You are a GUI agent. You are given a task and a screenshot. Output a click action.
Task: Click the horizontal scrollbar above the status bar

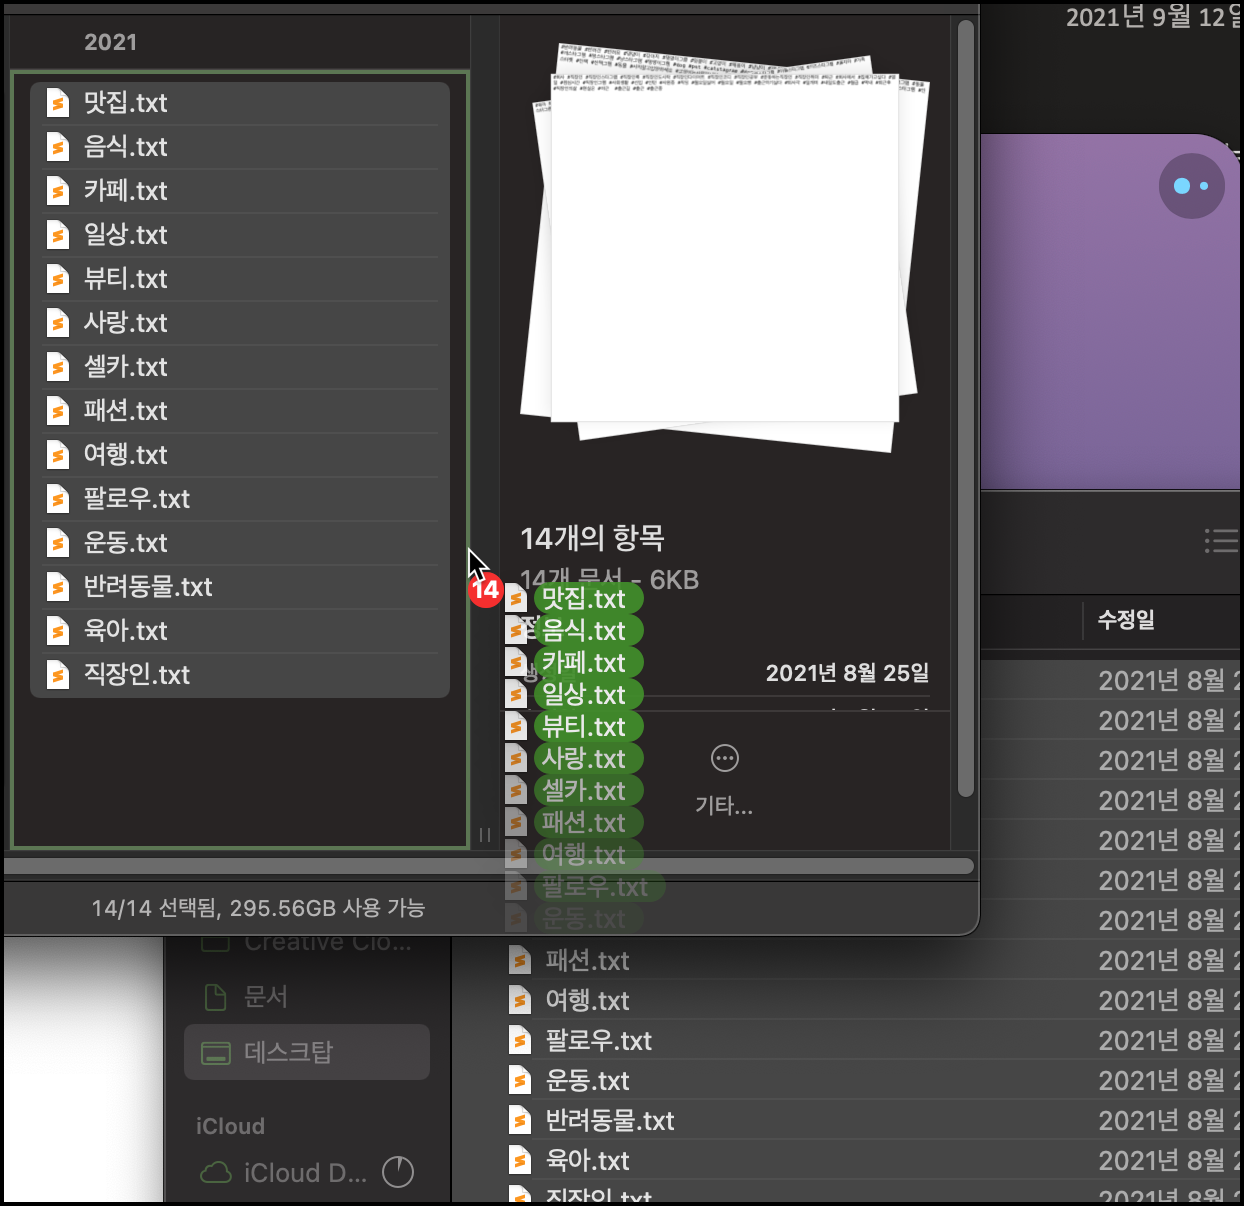pyautogui.click(x=488, y=866)
